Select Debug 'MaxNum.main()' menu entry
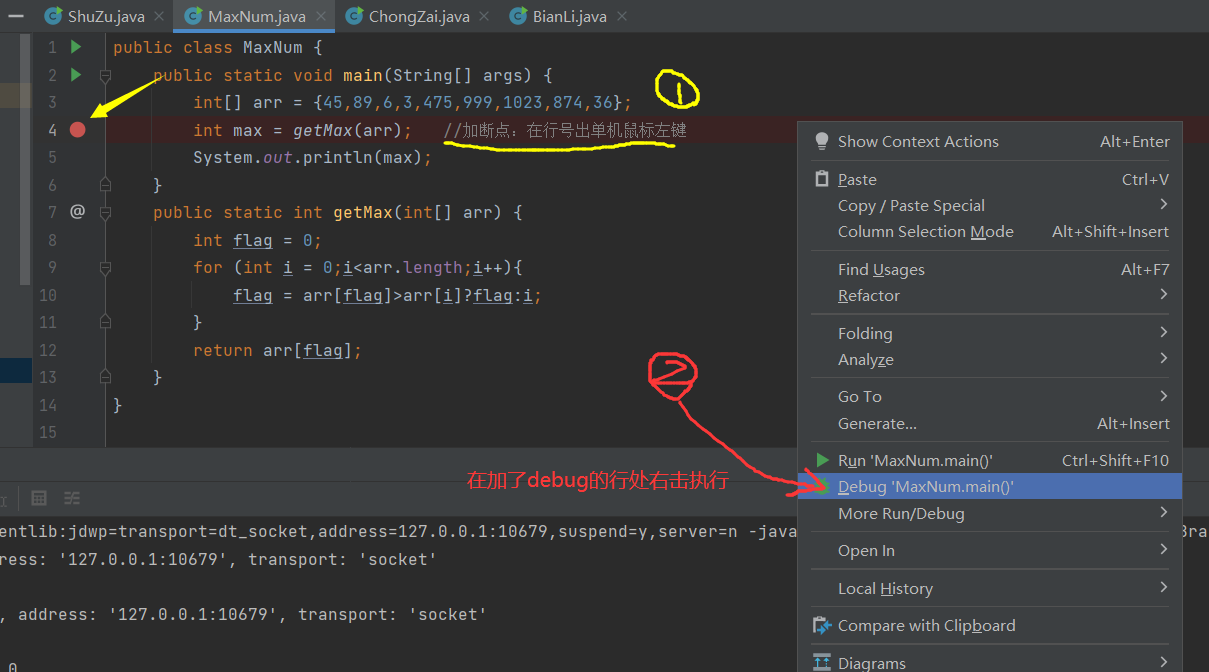This screenshot has height=672, width=1209. pyautogui.click(x=990, y=487)
